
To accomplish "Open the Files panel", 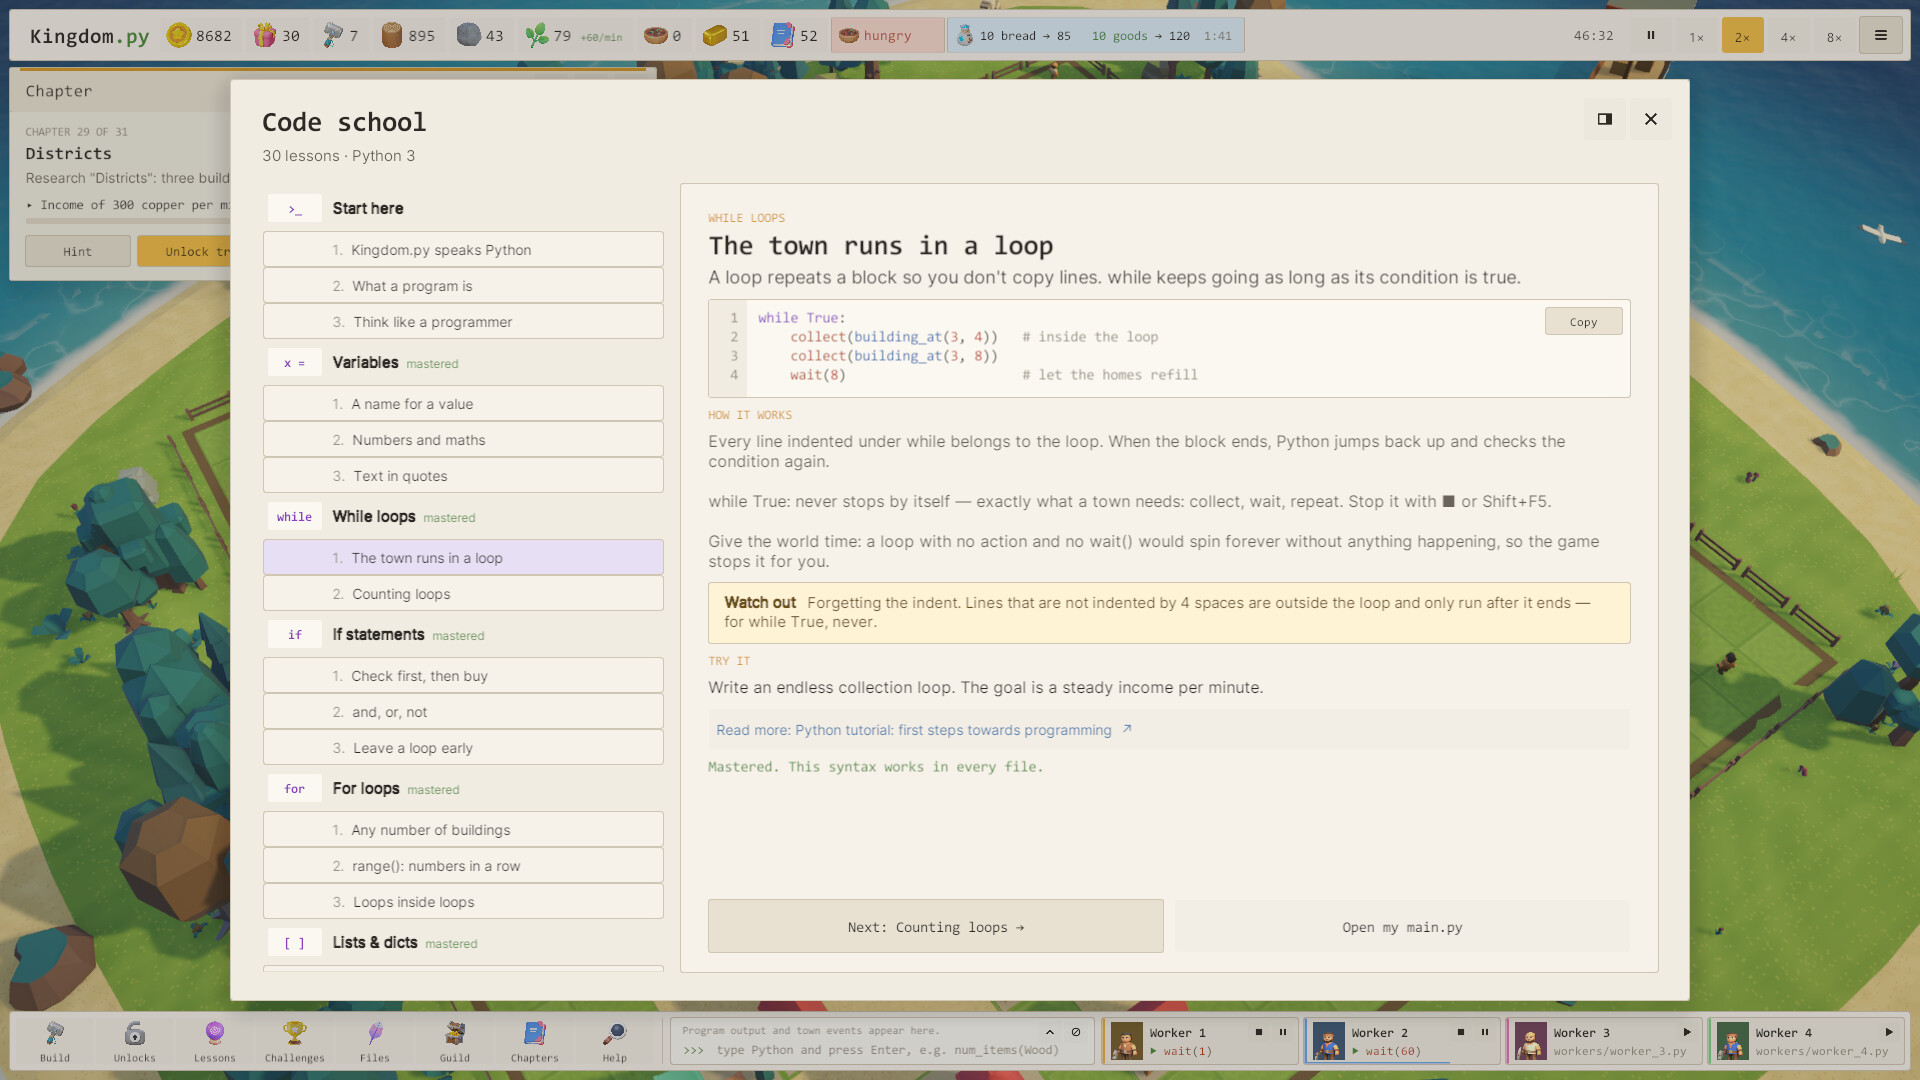I will point(375,1041).
